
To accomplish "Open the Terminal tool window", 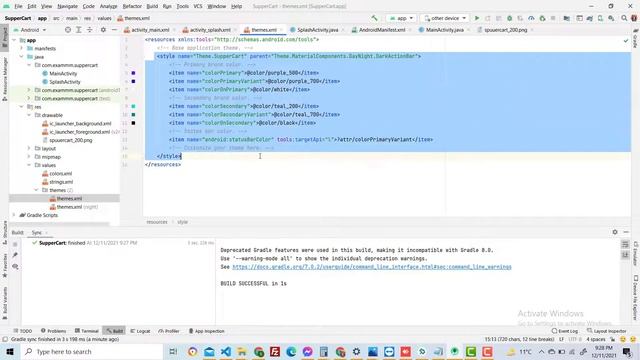I will pos(87,331).
